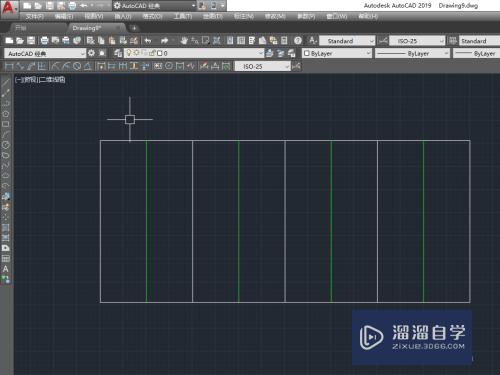Click Copy icon in standard toolbar

coord(101,41)
